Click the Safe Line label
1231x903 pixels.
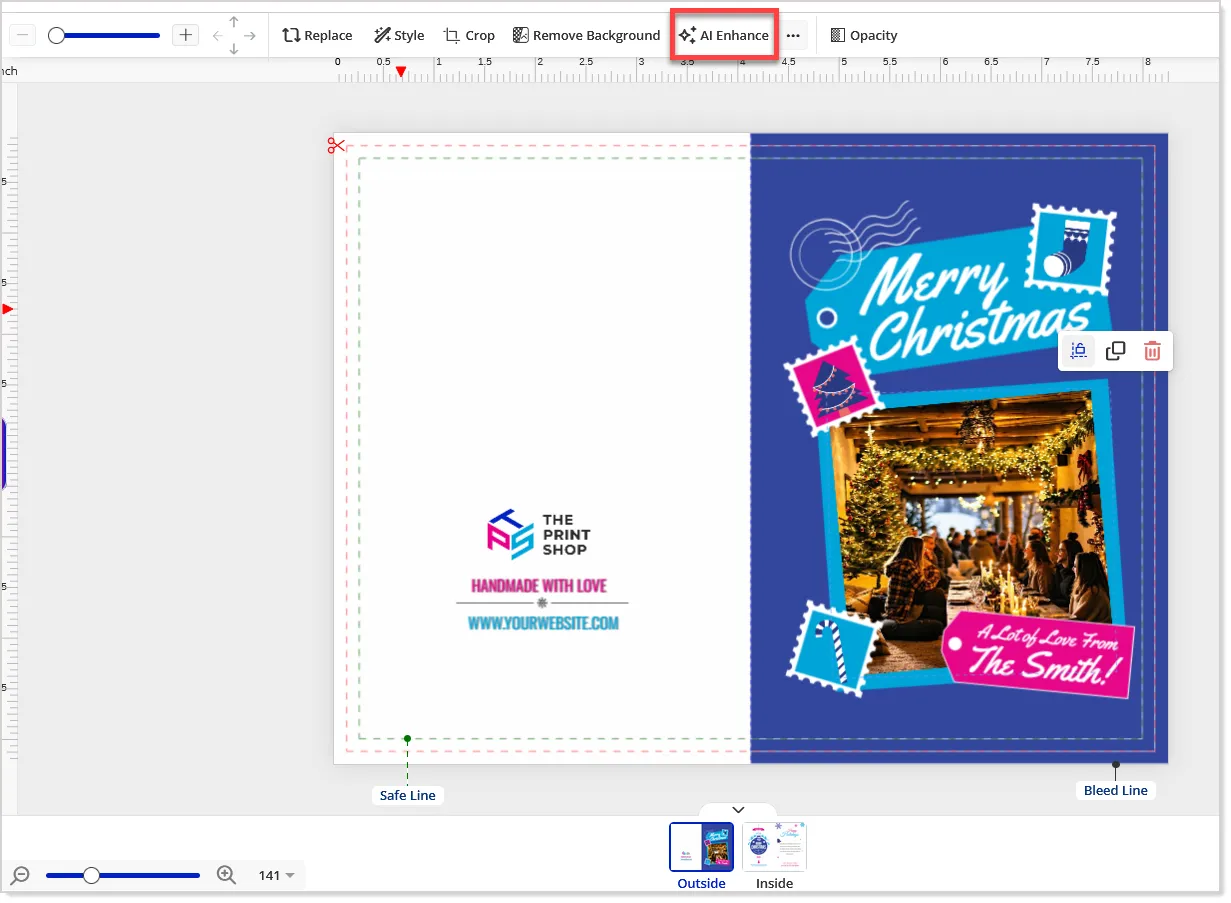pyautogui.click(x=408, y=796)
